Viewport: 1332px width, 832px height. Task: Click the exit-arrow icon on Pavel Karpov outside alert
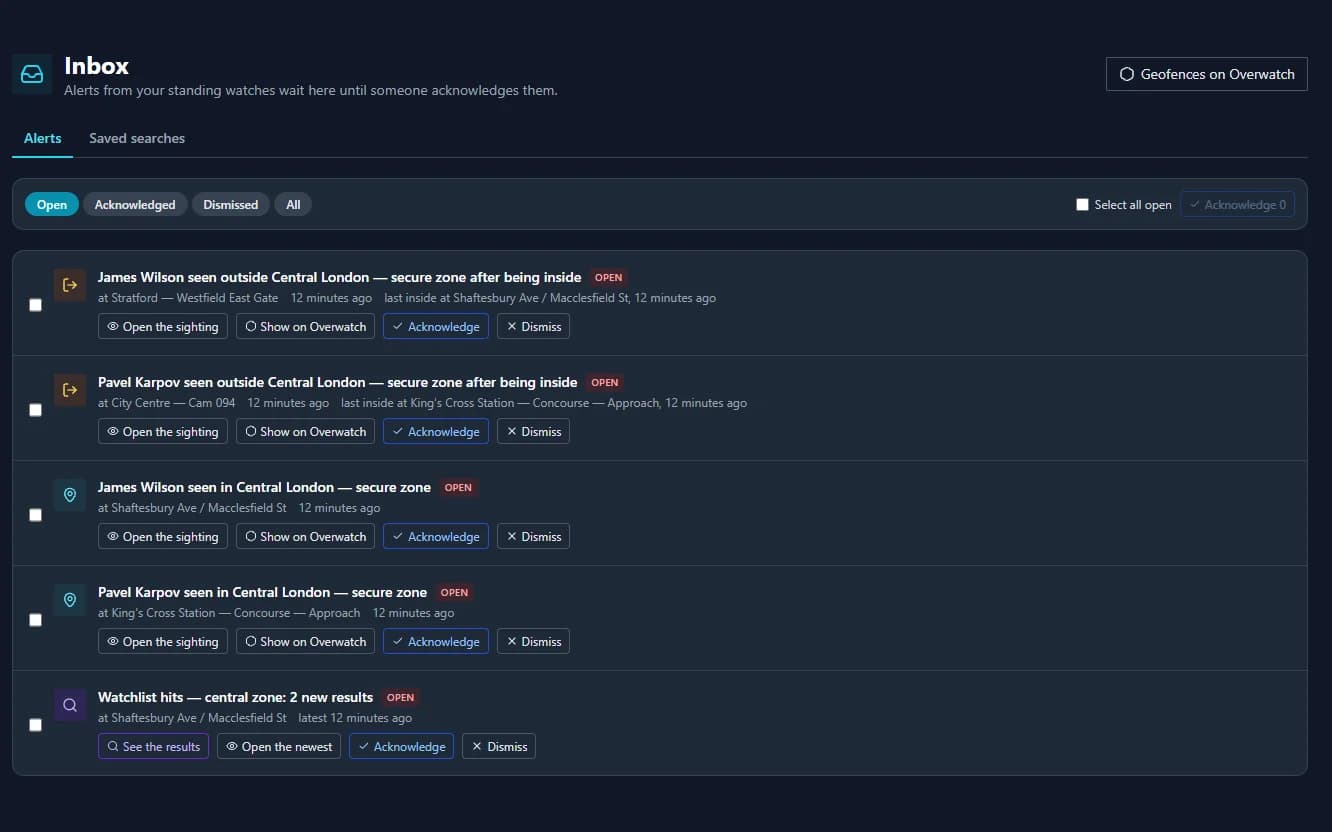(x=70, y=390)
